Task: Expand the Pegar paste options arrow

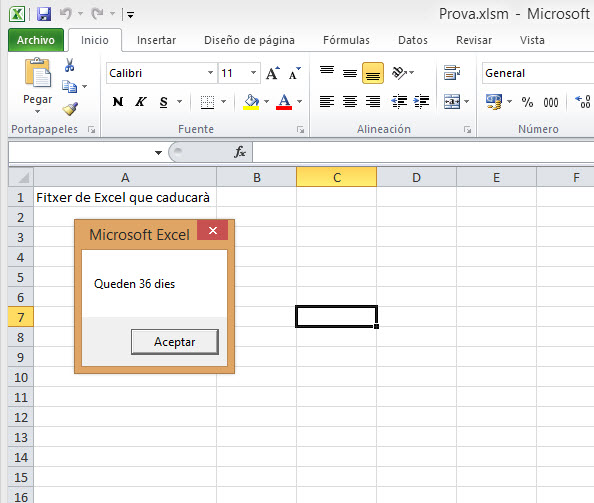Action: pyautogui.click(x=37, y=111)
